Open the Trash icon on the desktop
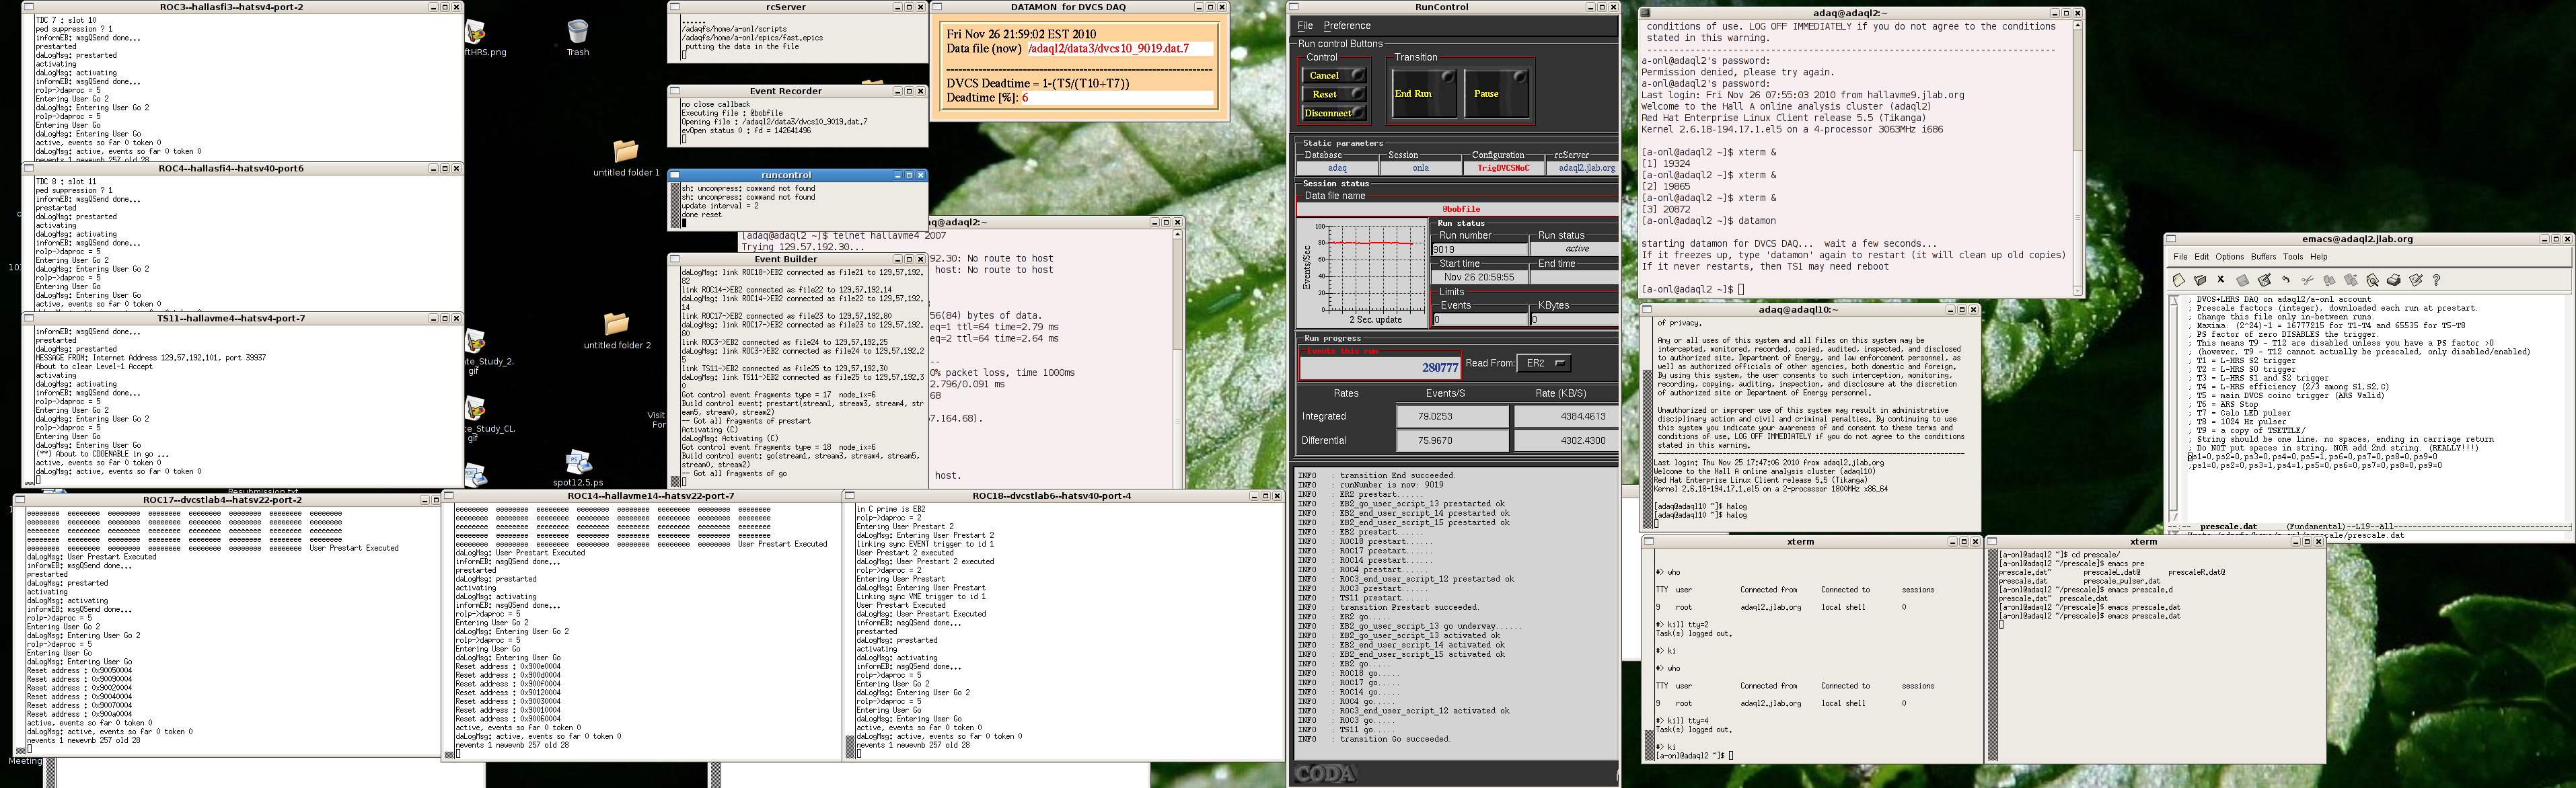This screenshot has height=788, width=2576. point(577,37)
